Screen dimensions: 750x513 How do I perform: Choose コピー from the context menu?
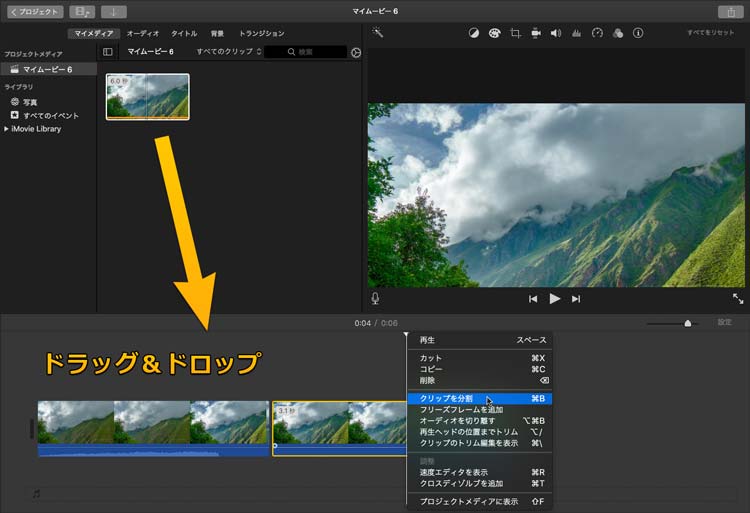coord(480,369)
